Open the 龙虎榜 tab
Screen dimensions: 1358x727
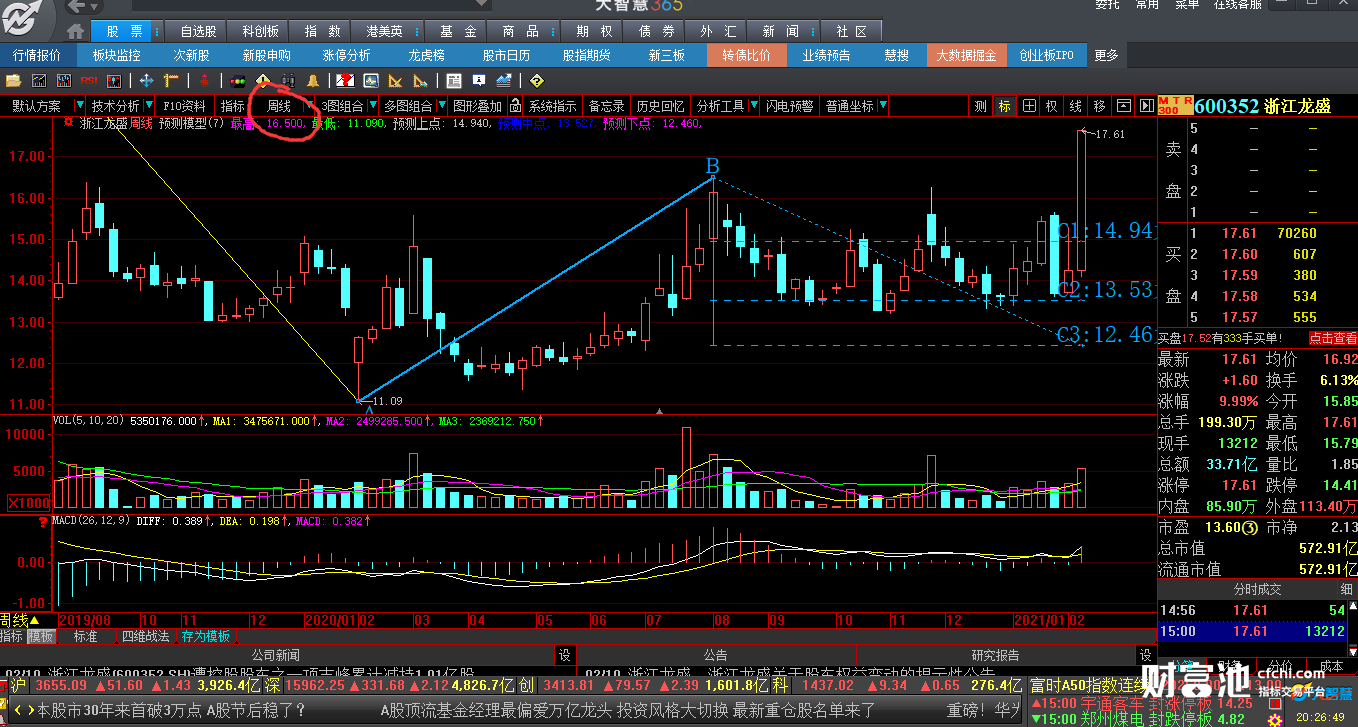[426, 56]
